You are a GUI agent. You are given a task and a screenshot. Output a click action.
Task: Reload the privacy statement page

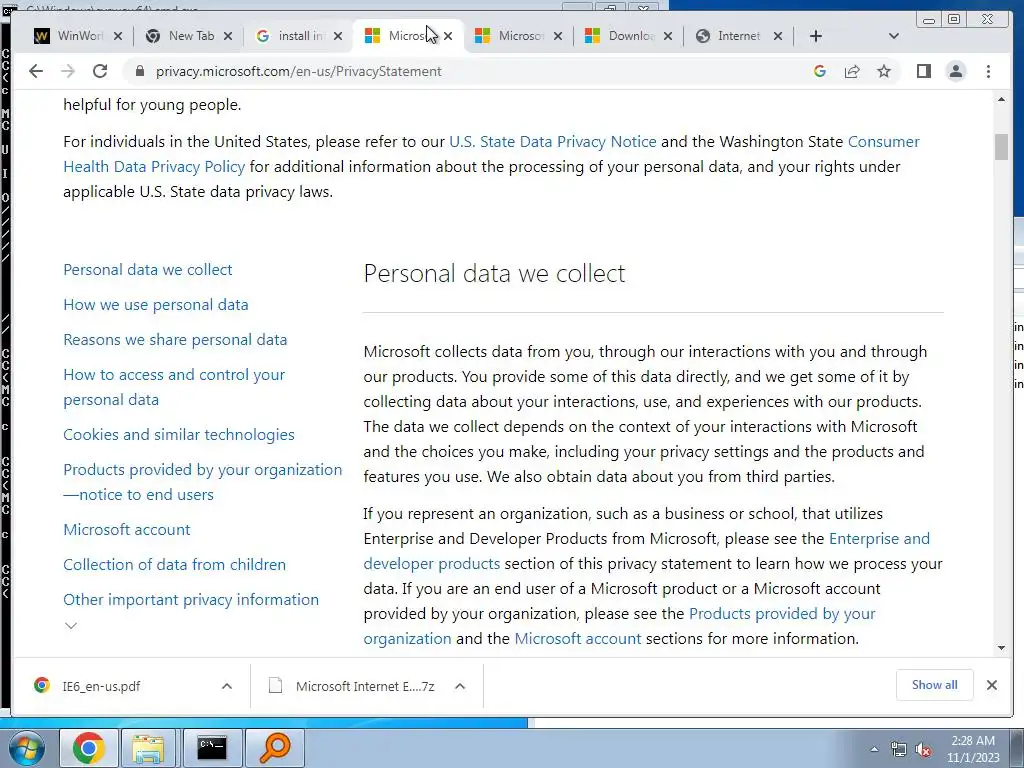tap(100, 71)
